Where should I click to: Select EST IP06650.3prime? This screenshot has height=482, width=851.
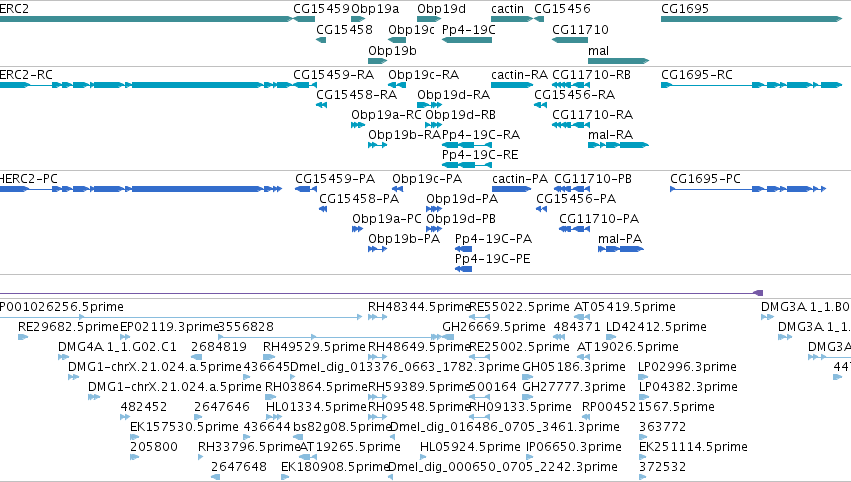point(574,447)
